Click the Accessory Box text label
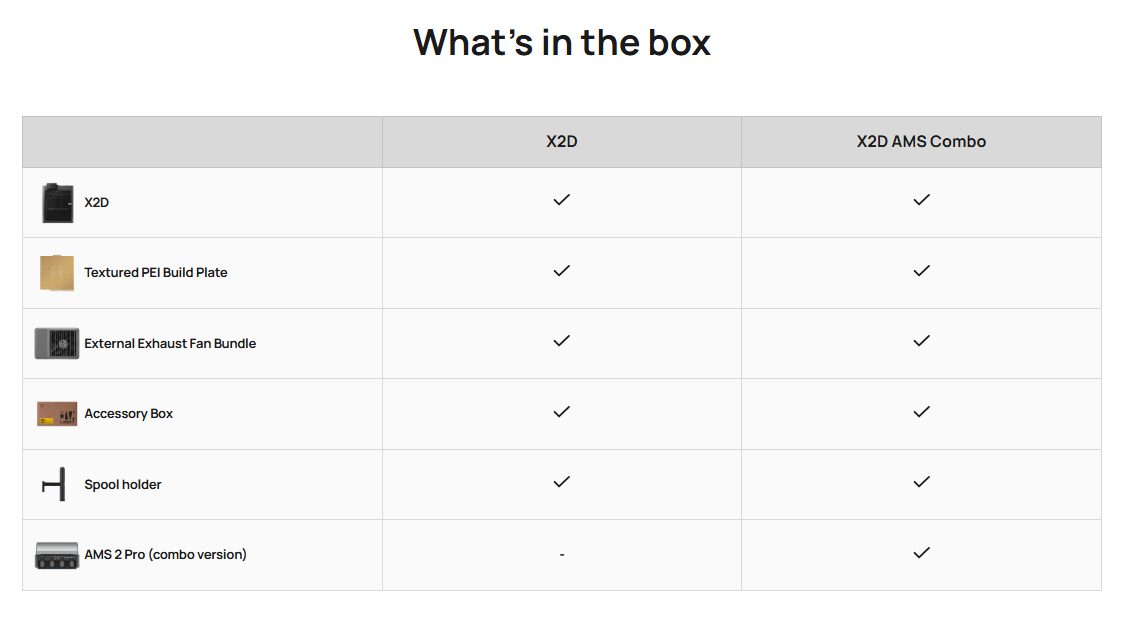Image resolution: width=1136 pixels, height=631 pixels. (x=128, y=414)
